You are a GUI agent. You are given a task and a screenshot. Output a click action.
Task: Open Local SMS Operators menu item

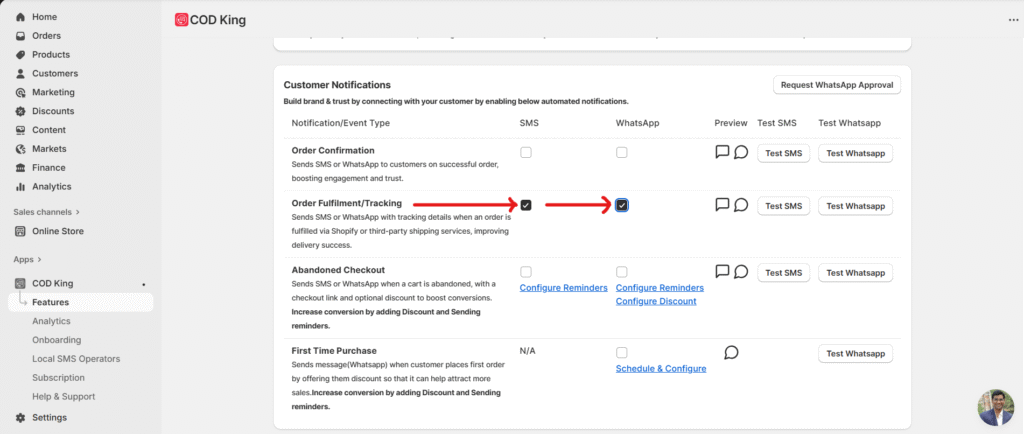pos(76,358)
